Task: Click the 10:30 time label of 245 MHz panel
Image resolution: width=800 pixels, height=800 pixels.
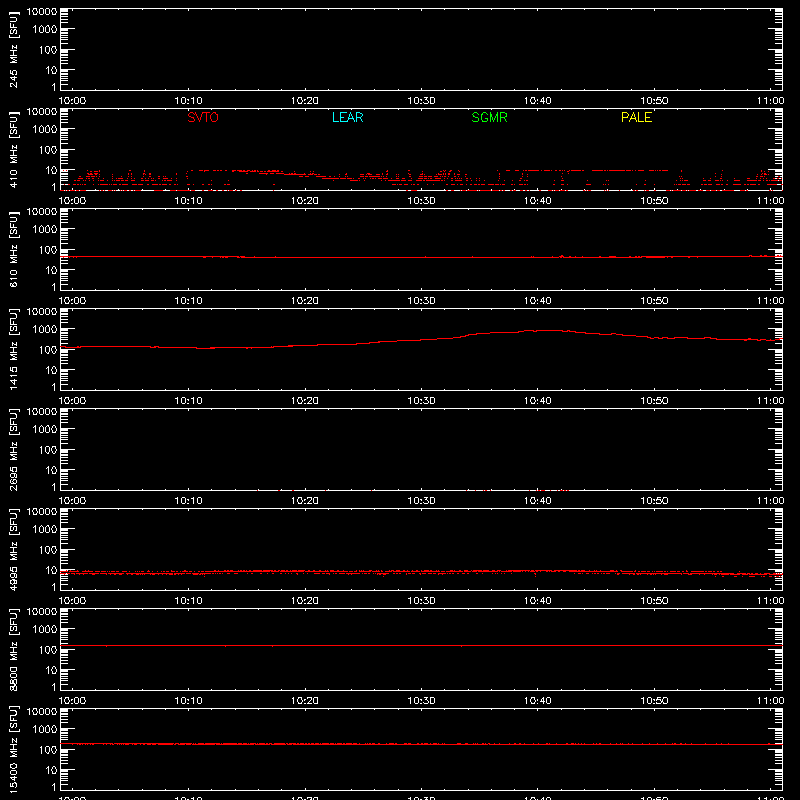Action: pyautogui.click(x=421, y=101)
